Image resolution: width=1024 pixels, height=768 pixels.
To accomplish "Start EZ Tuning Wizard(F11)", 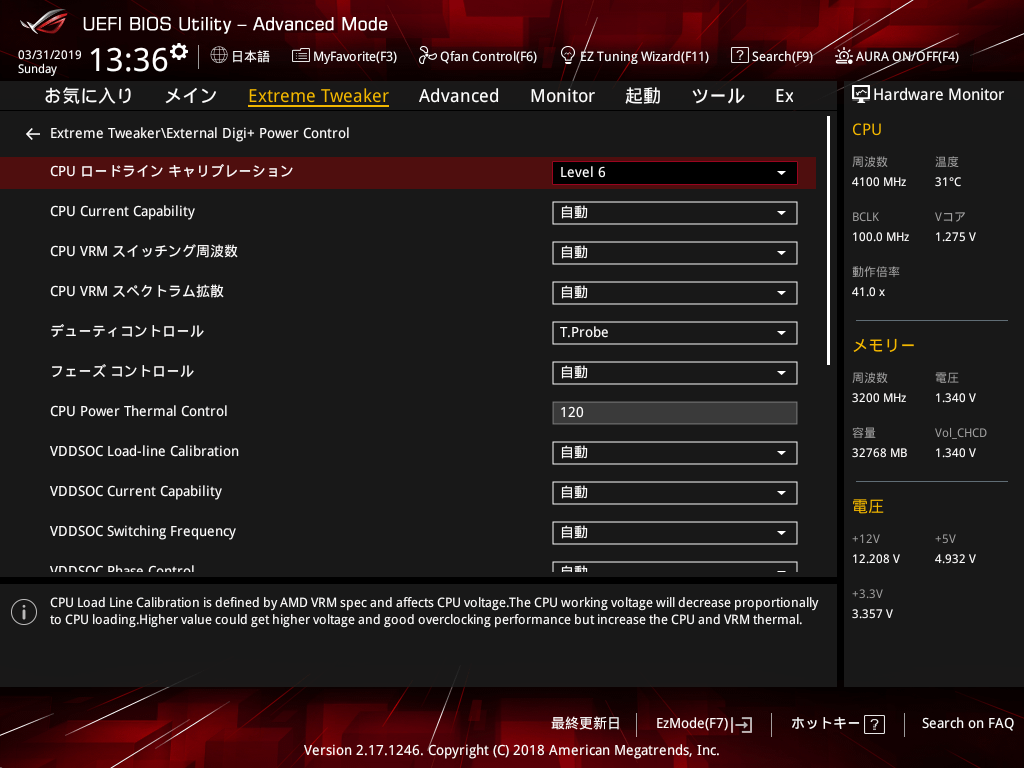I will pyautogui.click(x=635, y=56).
